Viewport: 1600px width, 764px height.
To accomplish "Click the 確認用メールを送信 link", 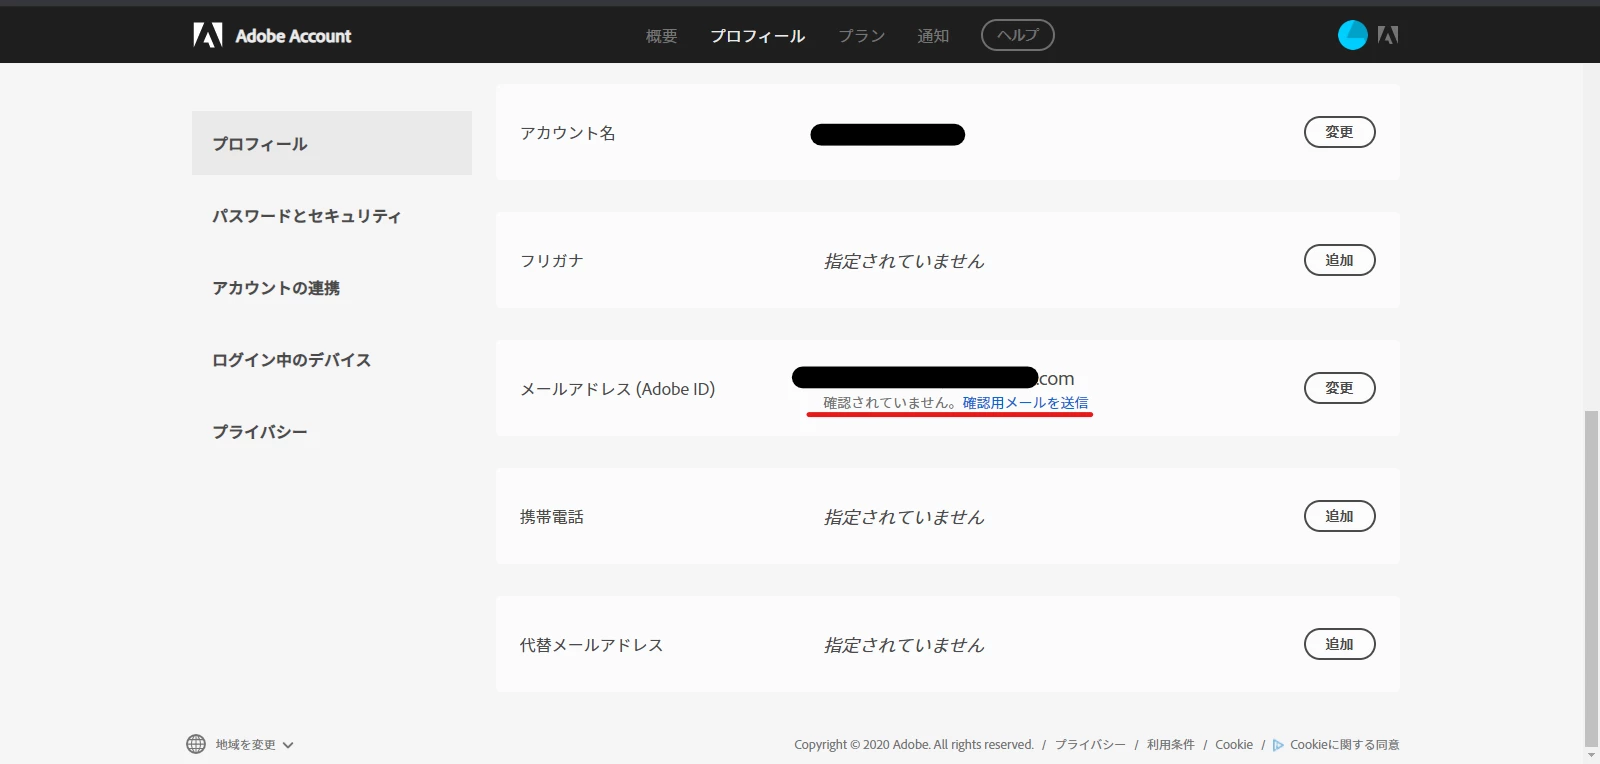I will 1025,402.
